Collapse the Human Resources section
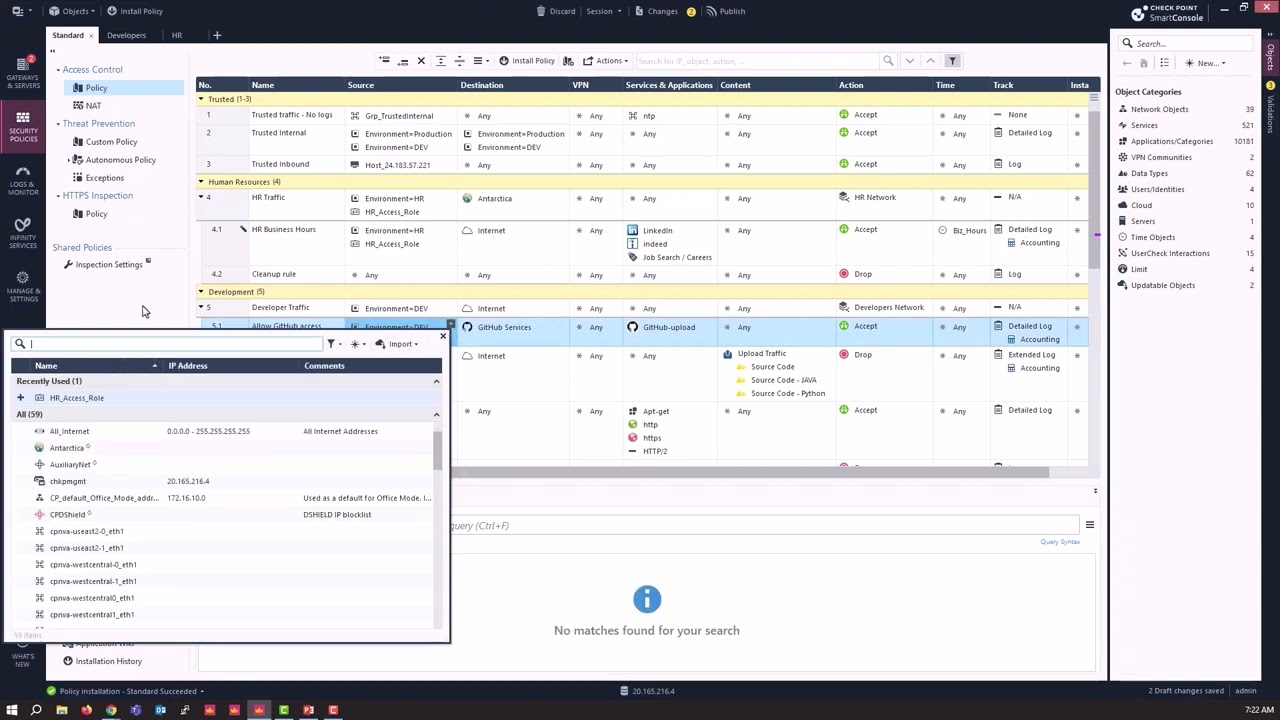This screenshot has height=720, width=1280. 201,182
